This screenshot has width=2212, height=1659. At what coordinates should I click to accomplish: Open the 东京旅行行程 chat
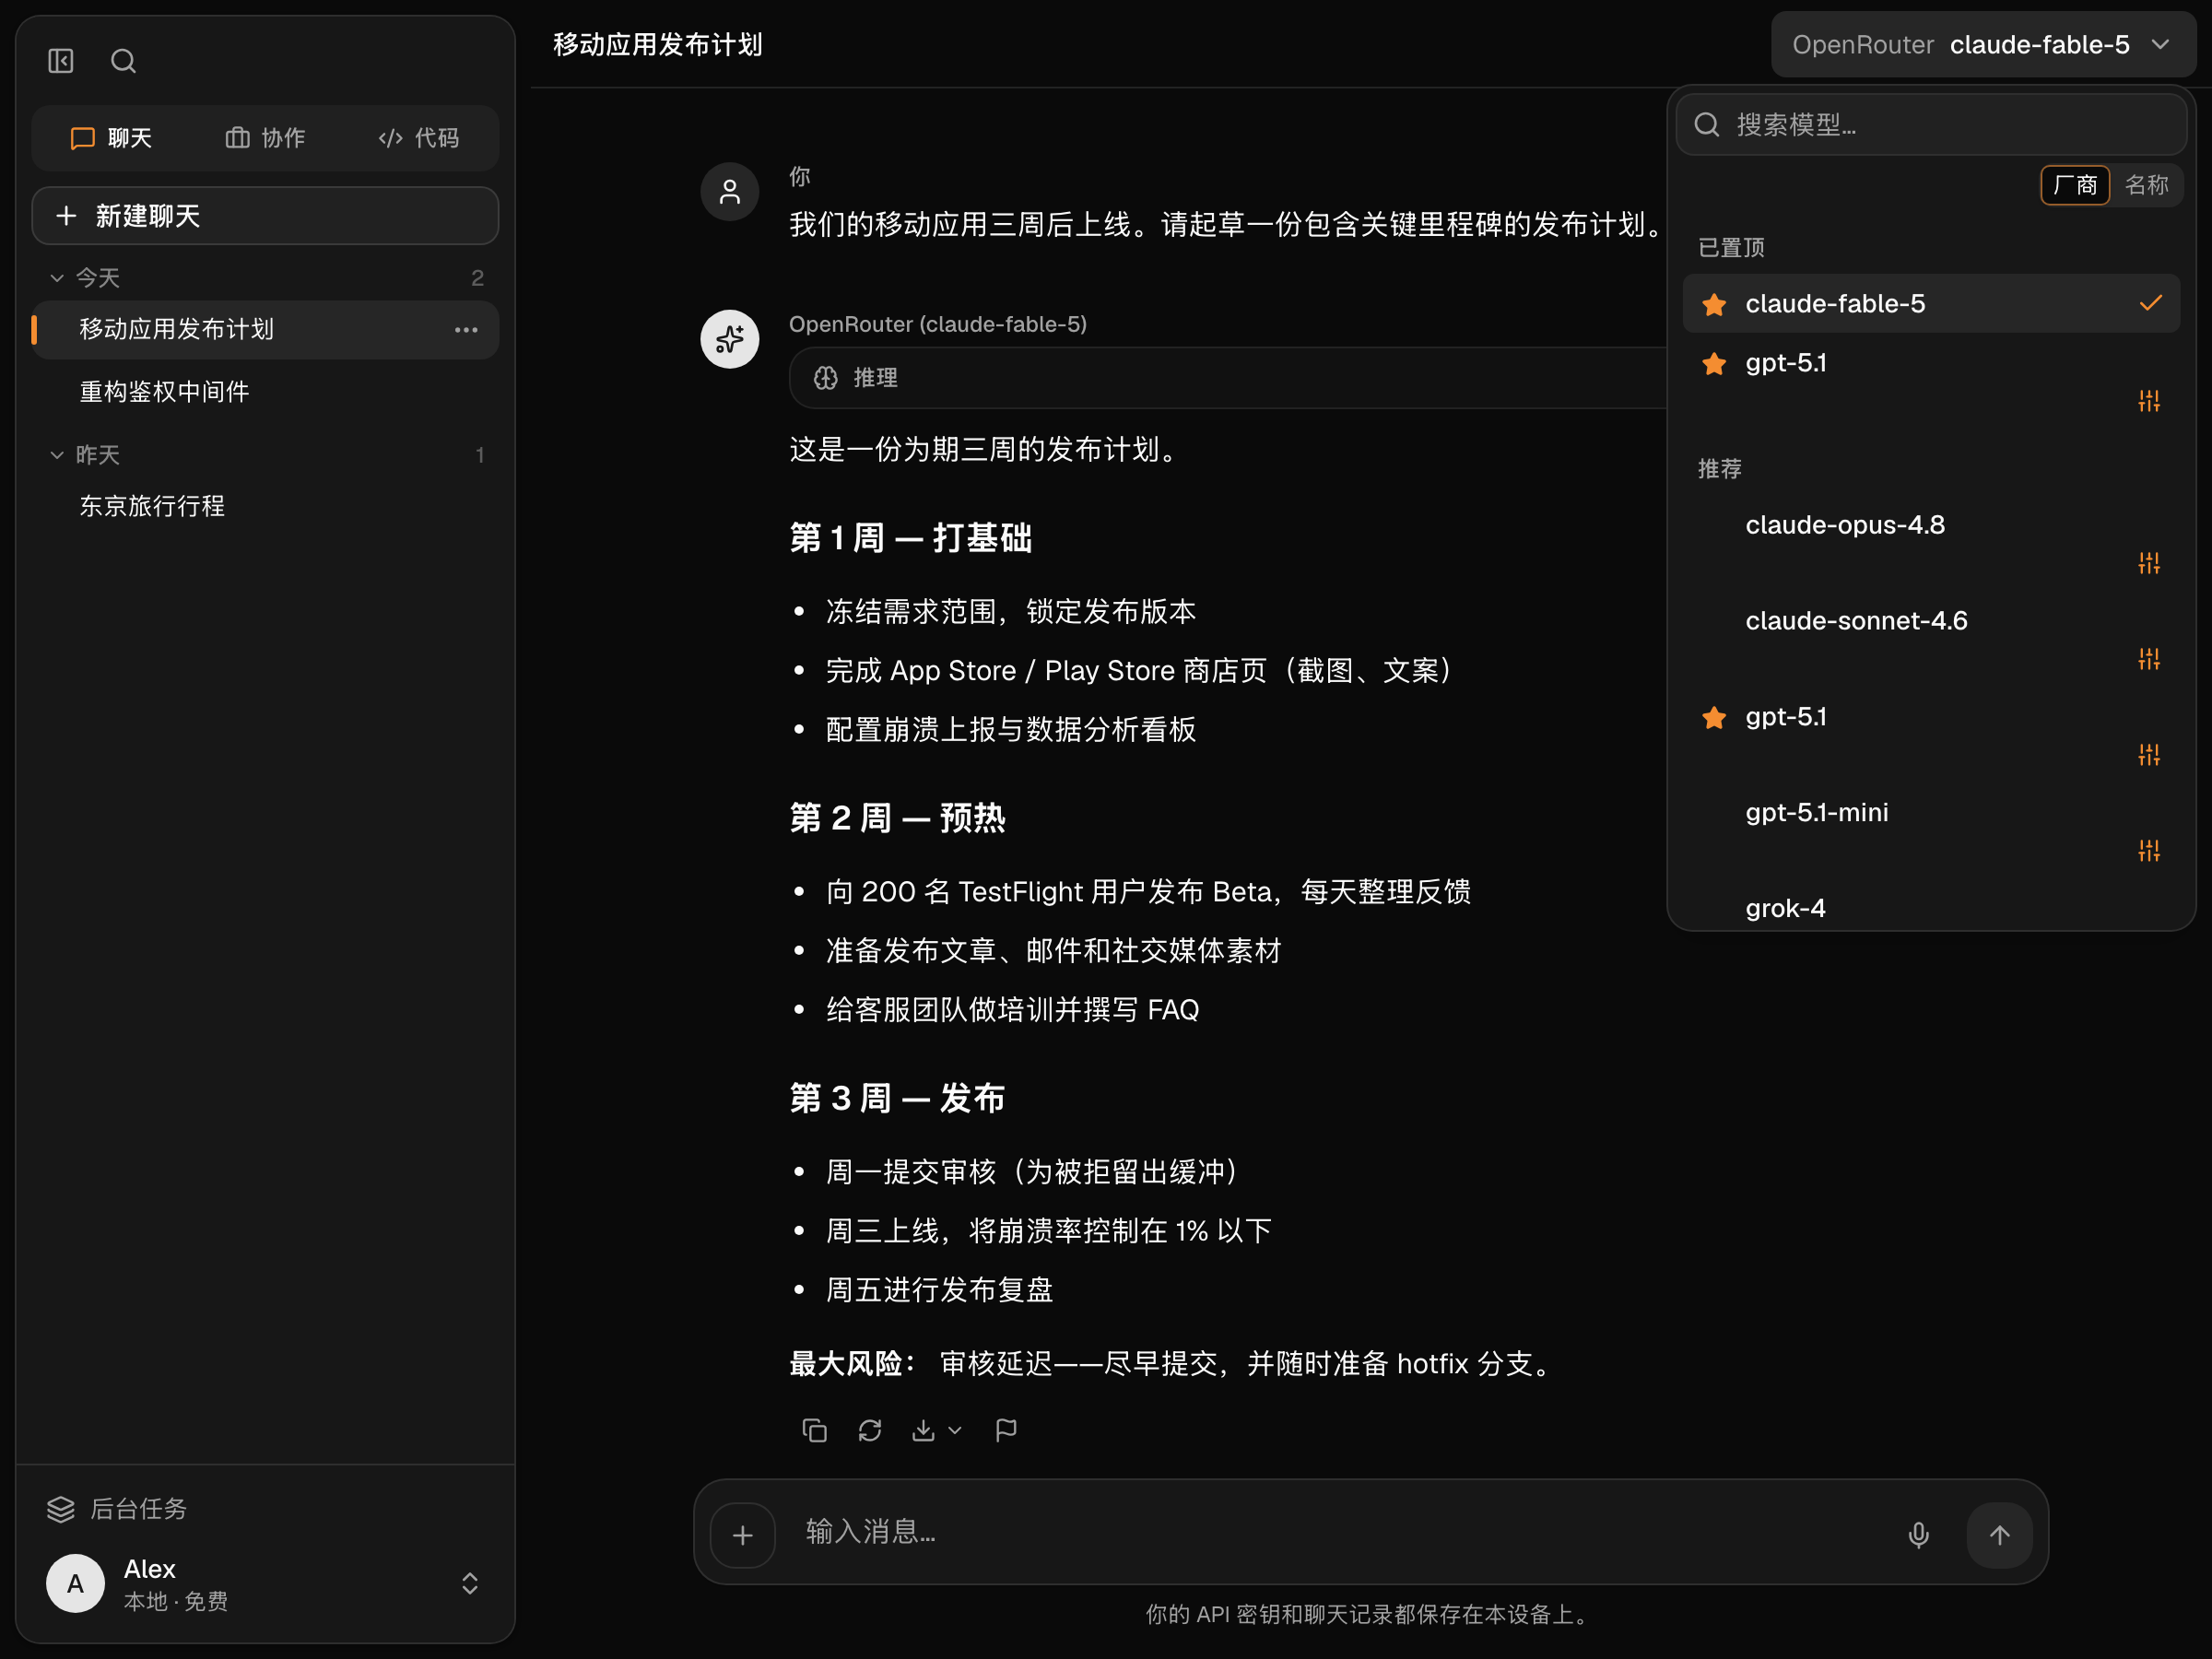[265, 506]
